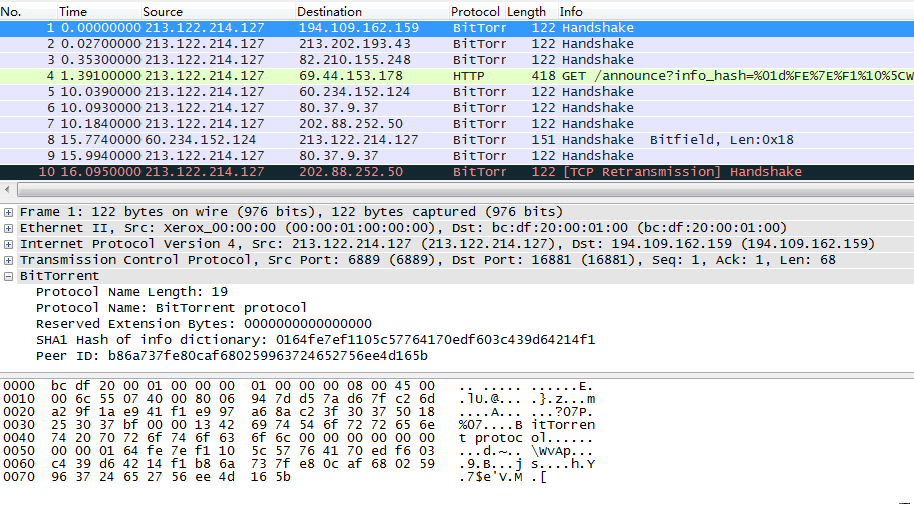The height and width of the screenshot is (508, 914).
Task: Click the left arrow of the horizontal scrollbar
Action: [7, 190]
